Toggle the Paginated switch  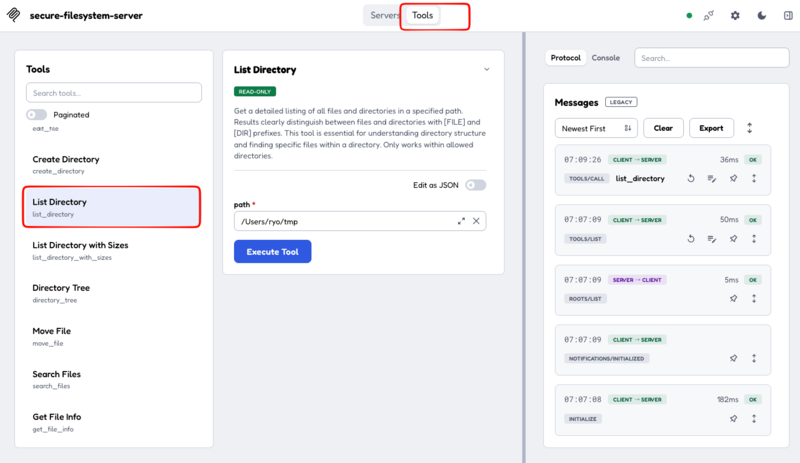(x=37, y=115)
